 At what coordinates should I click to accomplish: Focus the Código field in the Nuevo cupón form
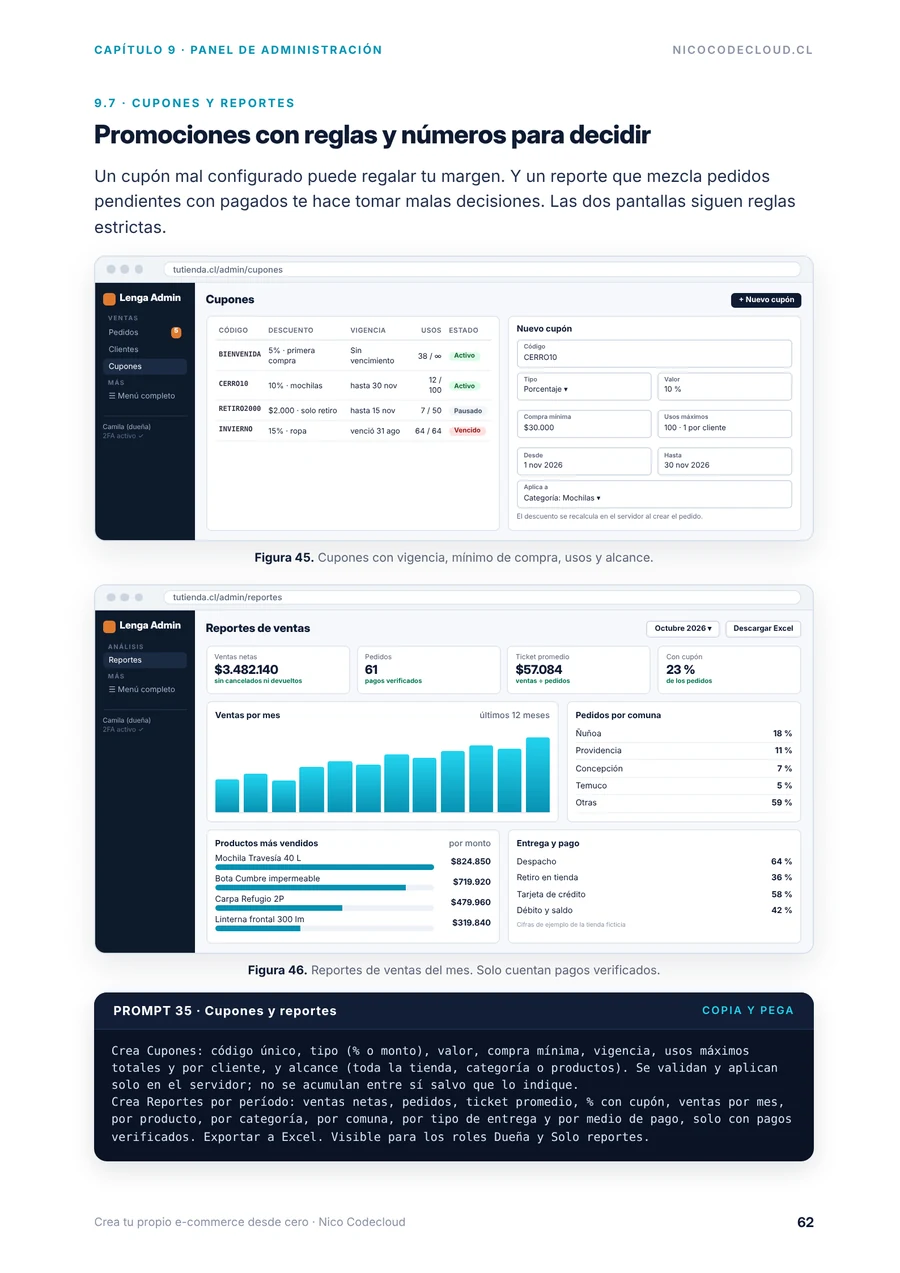[x=654, y=353]
